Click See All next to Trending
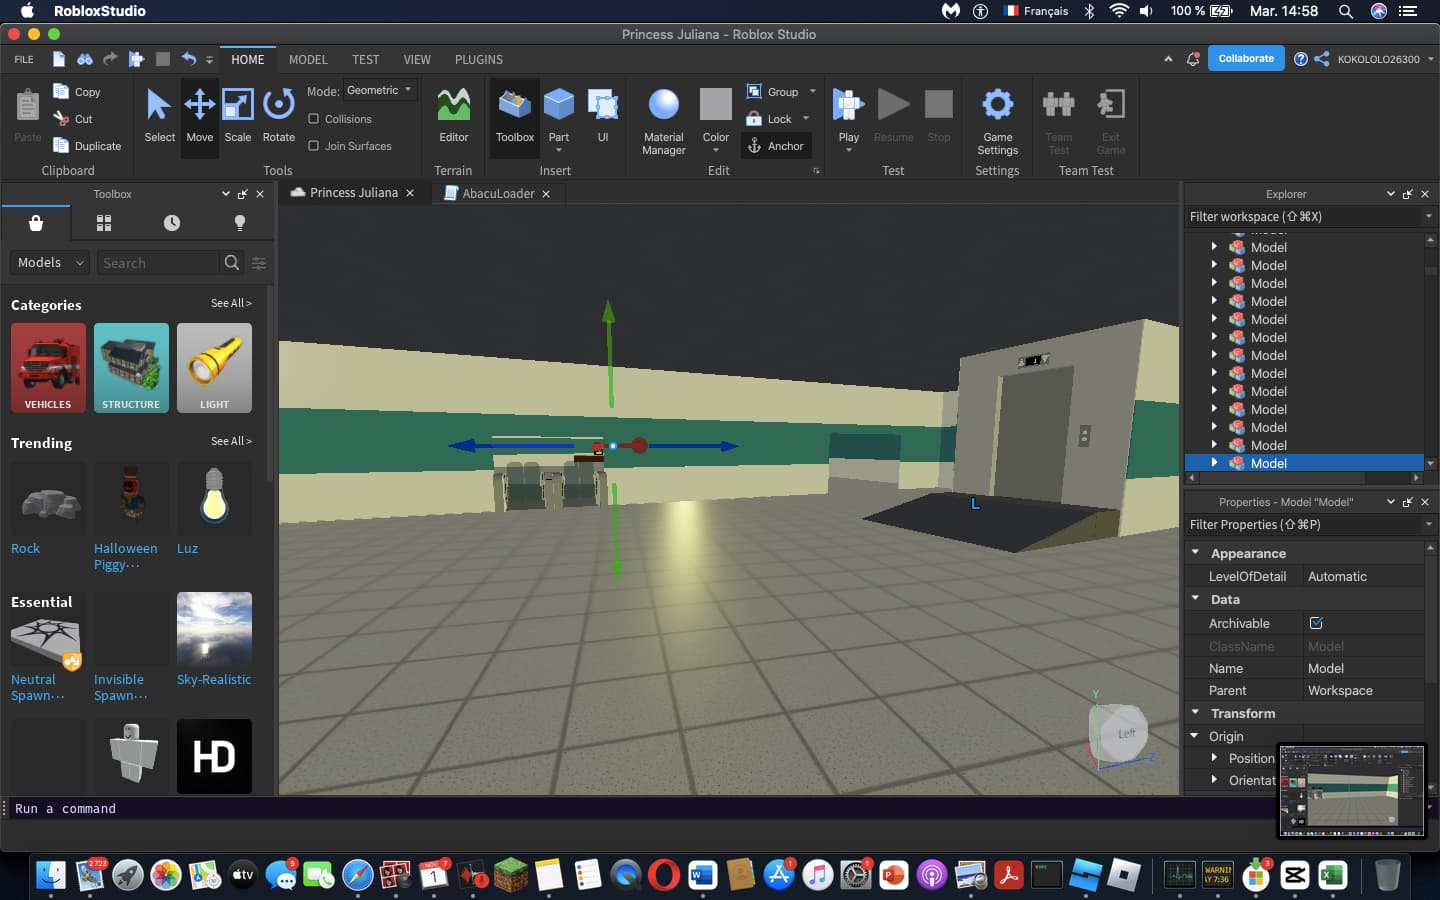Viewport: 1440px width, 900px height. pyautogui.click(x=231, y=441)
